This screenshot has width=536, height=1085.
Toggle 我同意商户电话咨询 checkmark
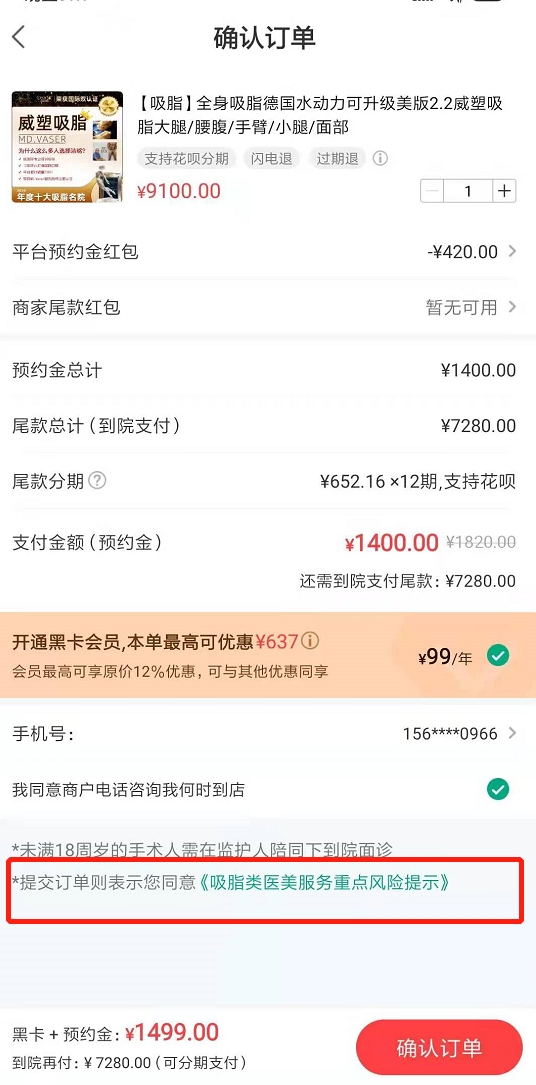[x=497, y=789]
